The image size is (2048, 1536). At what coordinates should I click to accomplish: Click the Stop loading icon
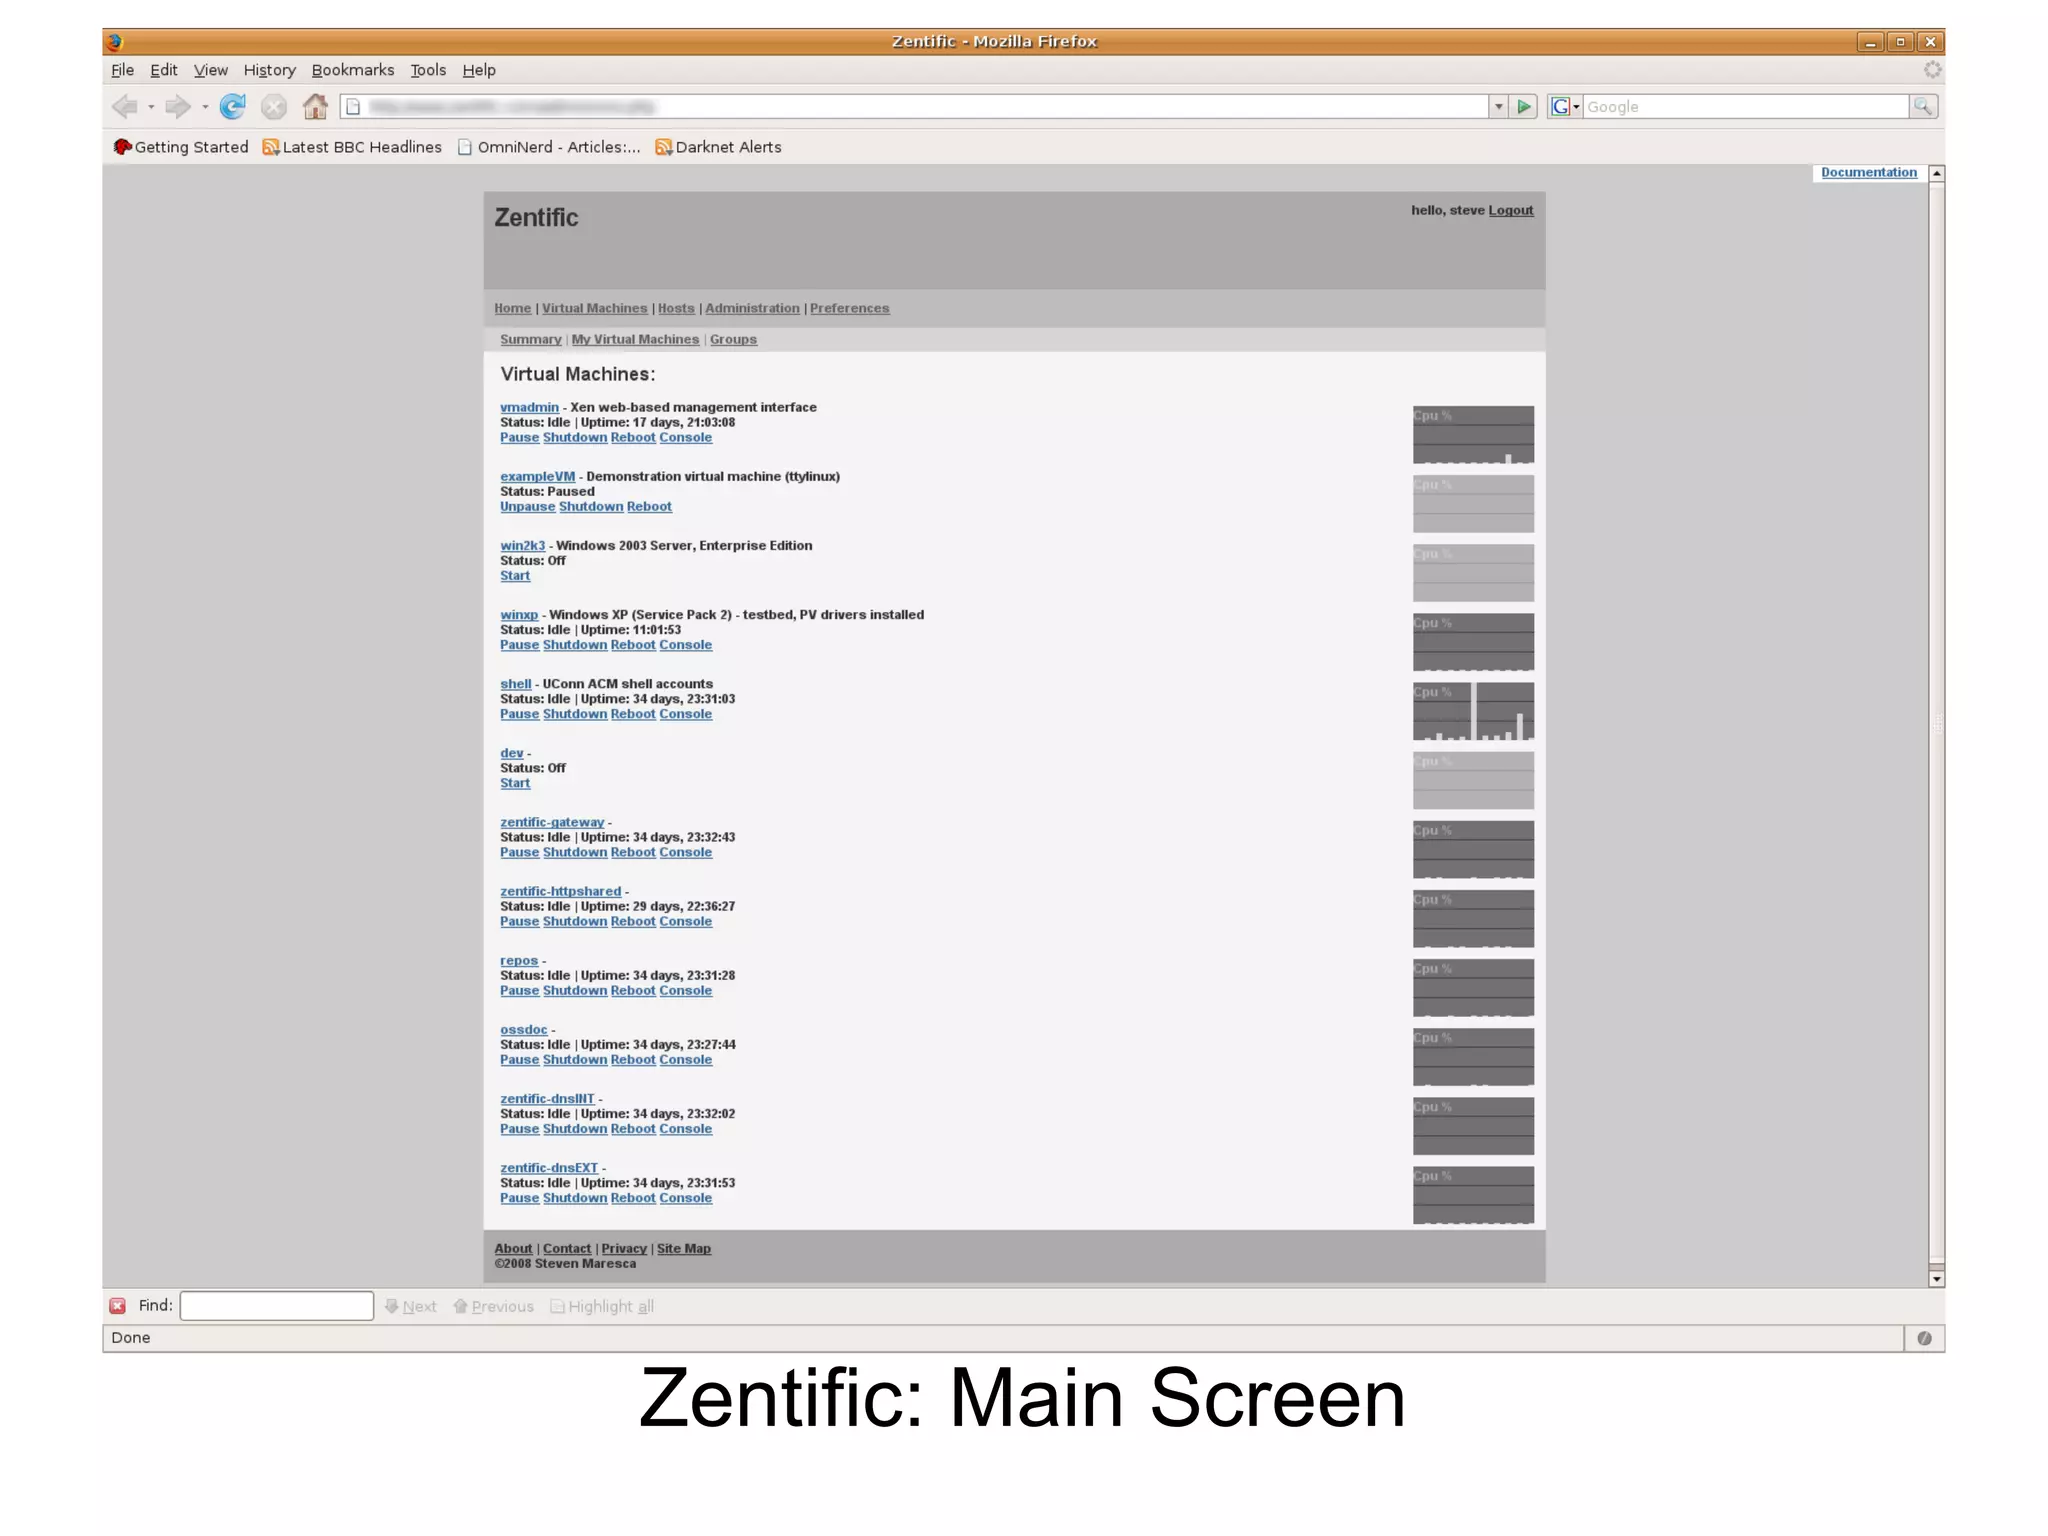point(274,106)
